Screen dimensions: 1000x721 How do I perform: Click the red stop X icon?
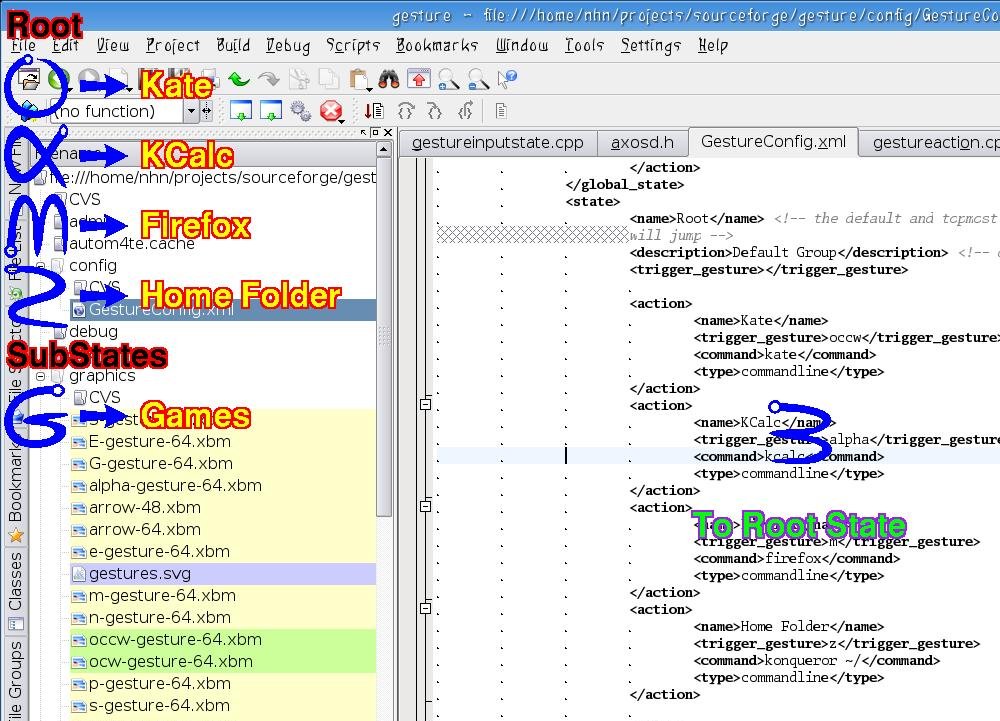click(x=330, y=111)
